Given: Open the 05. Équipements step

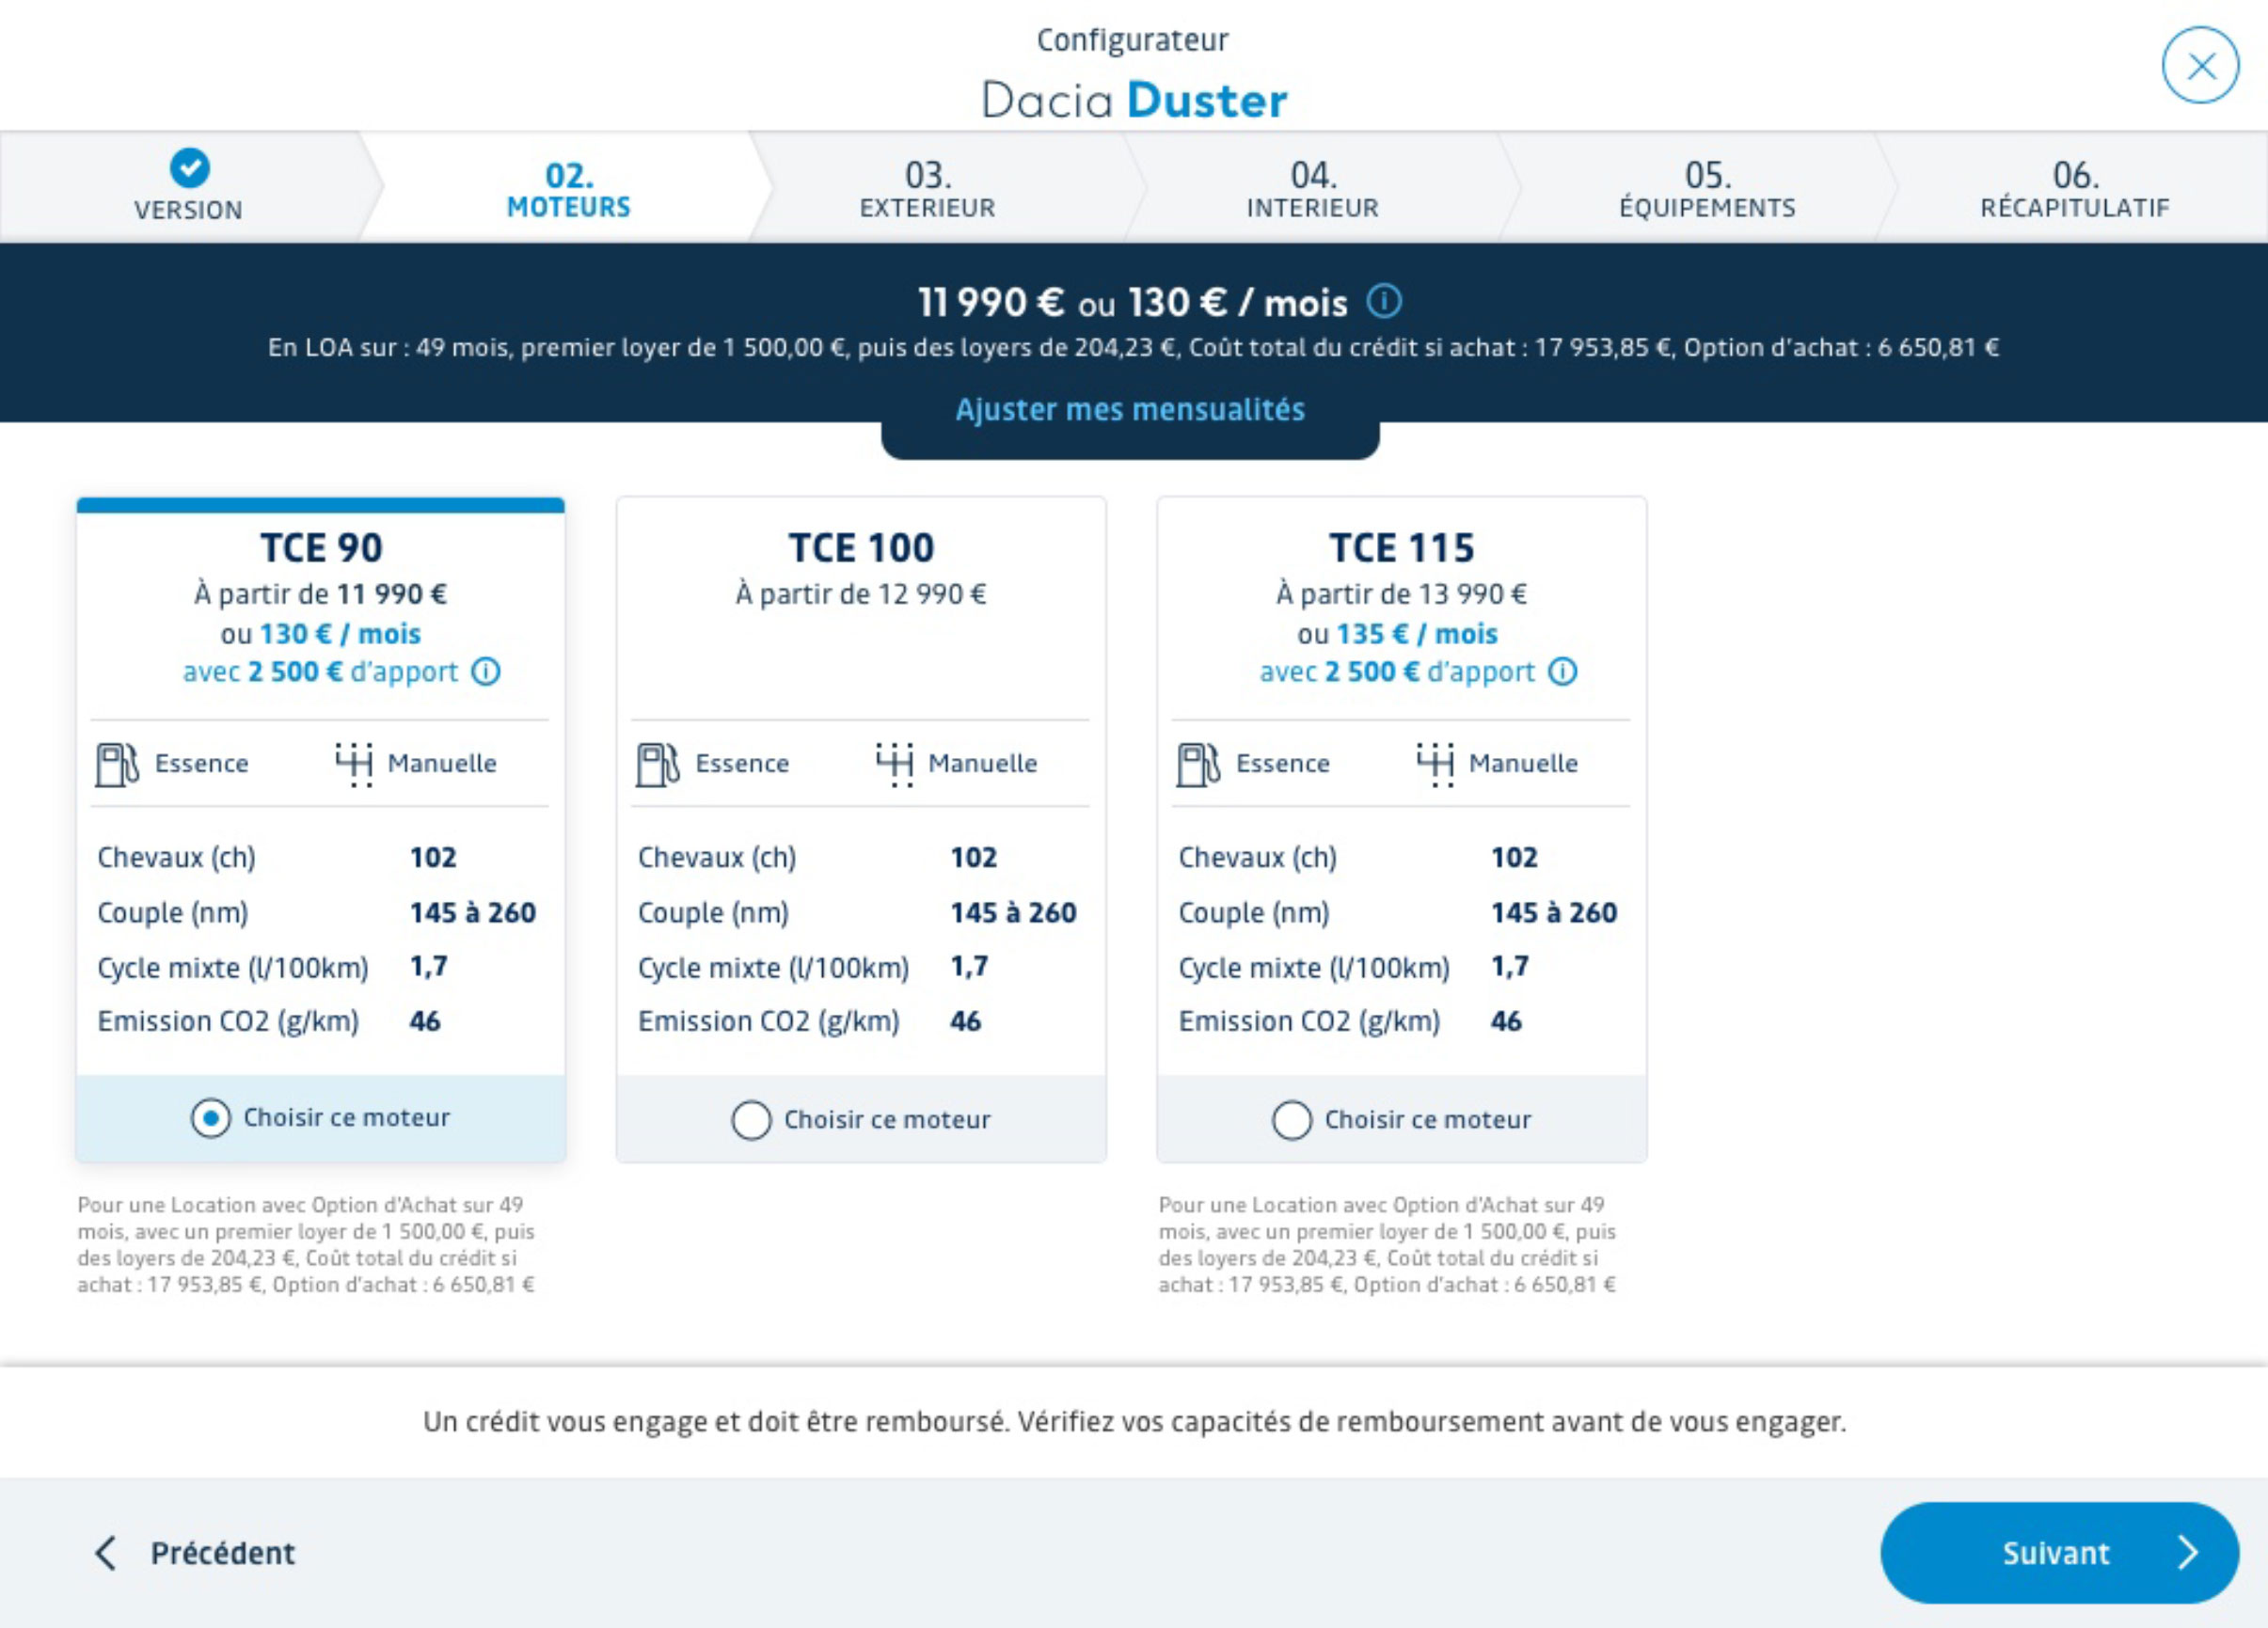Looking at the screenshot, I should pos(1707,187).
